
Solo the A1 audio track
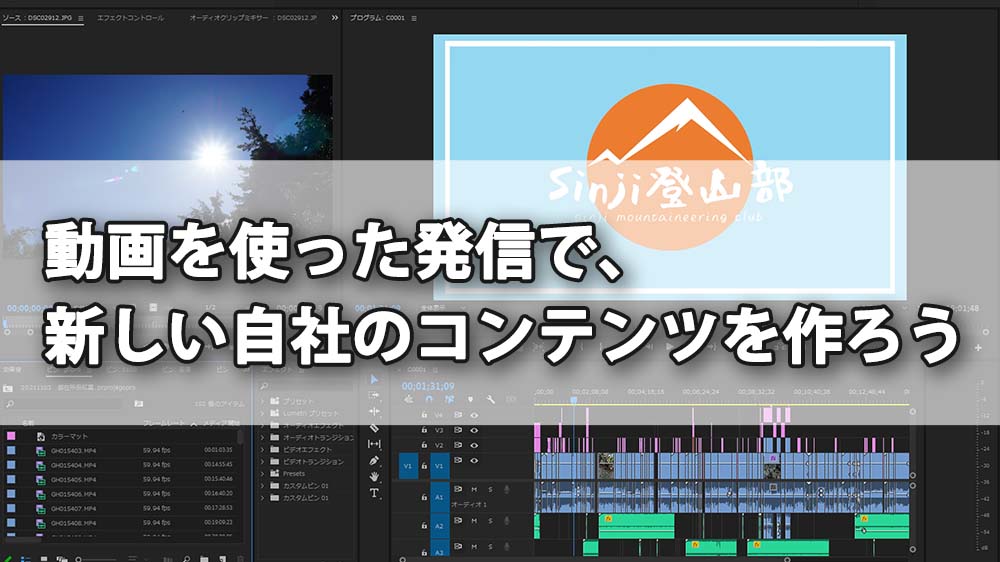pyautogui.click(x=490, y=489)
